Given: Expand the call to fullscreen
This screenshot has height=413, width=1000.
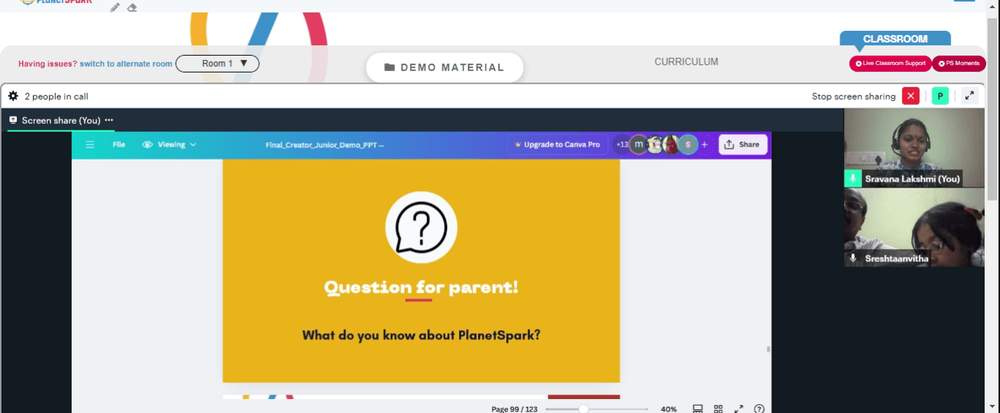Looking at the screenshot, I should click(969, 96).
